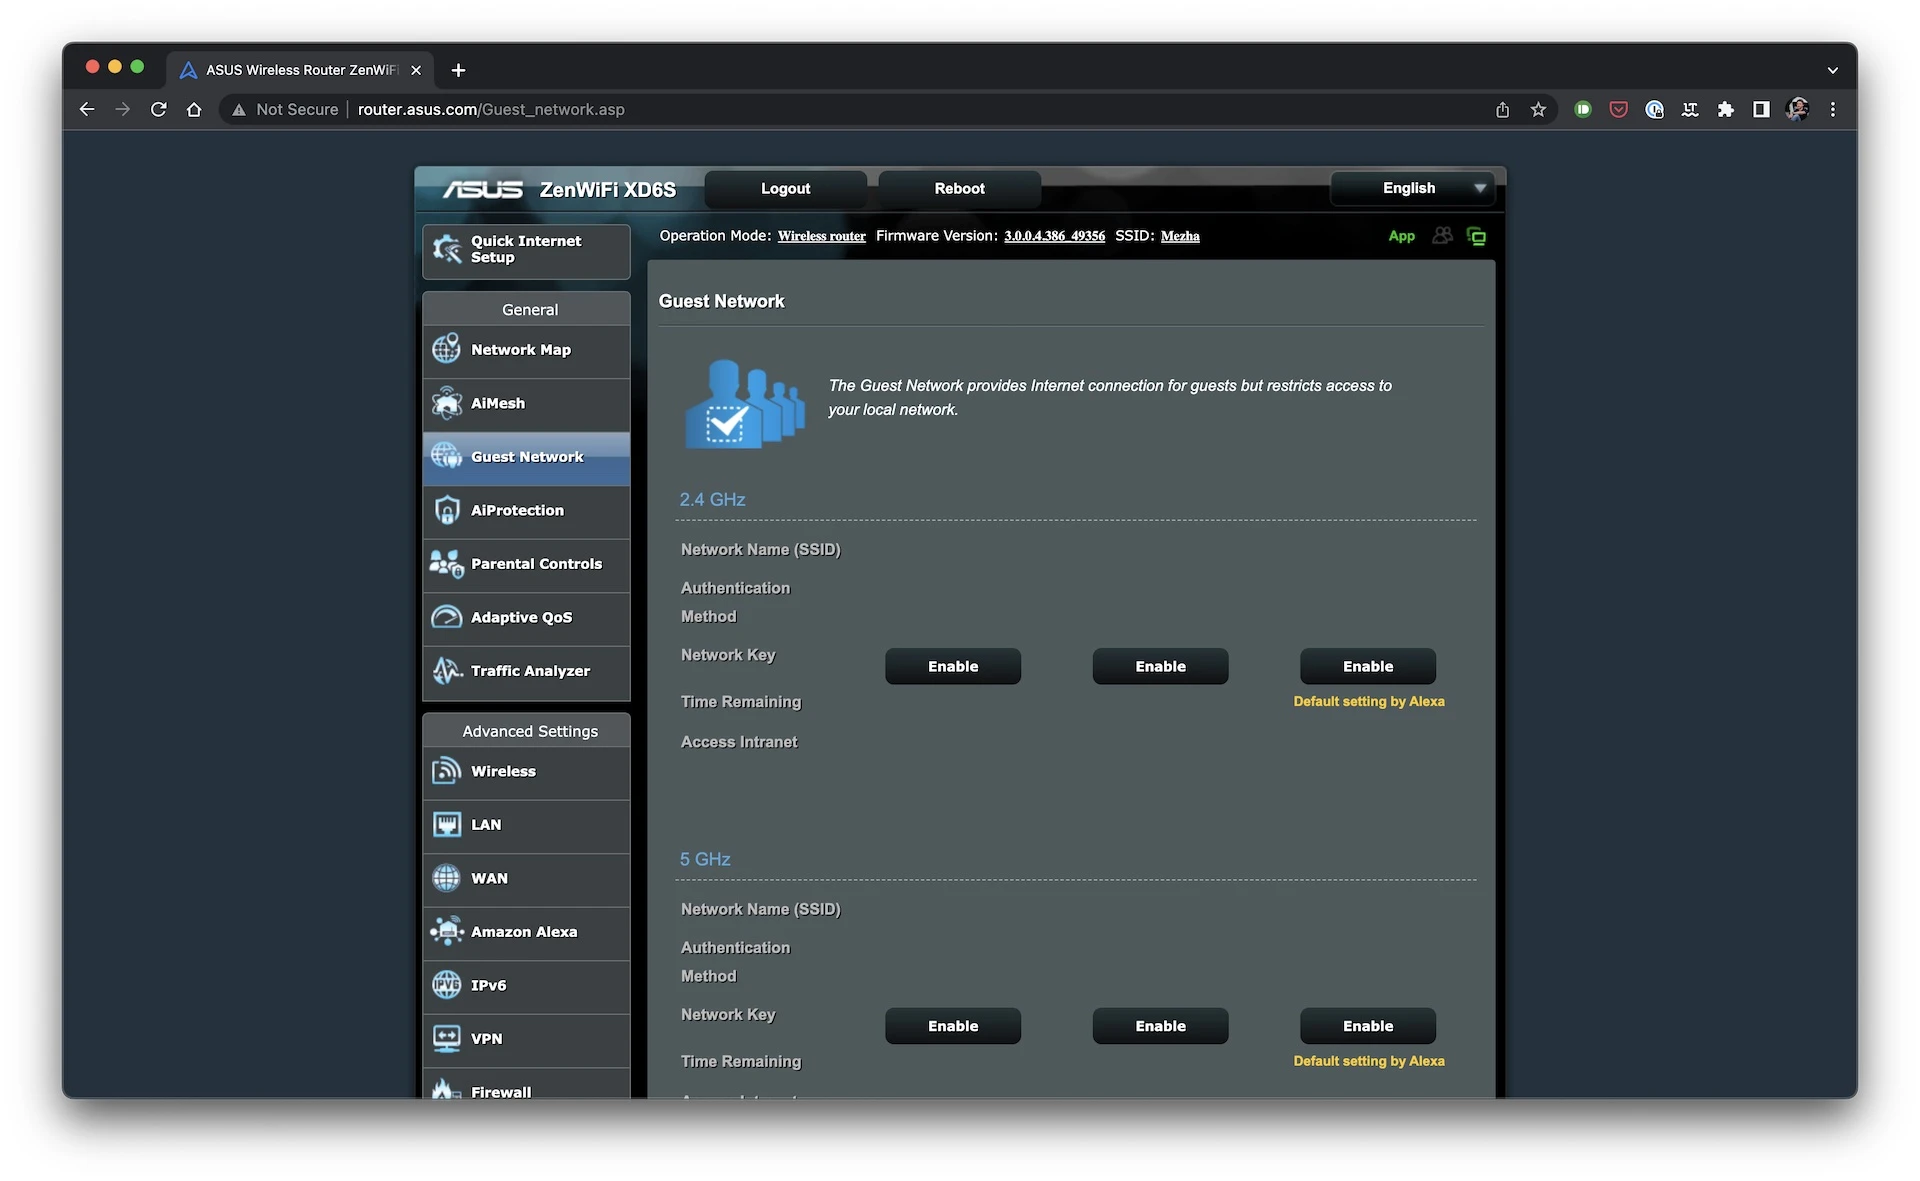Click the IPv6 icon
This screenshot has height=1181, width=1920.
pos(446,985)
